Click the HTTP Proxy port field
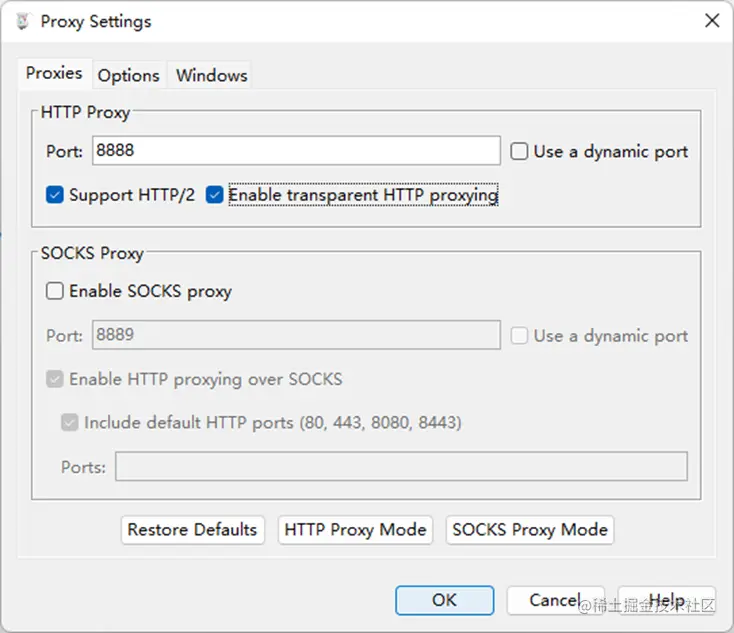Screen dimensions: 734x633 coord(296,151)
